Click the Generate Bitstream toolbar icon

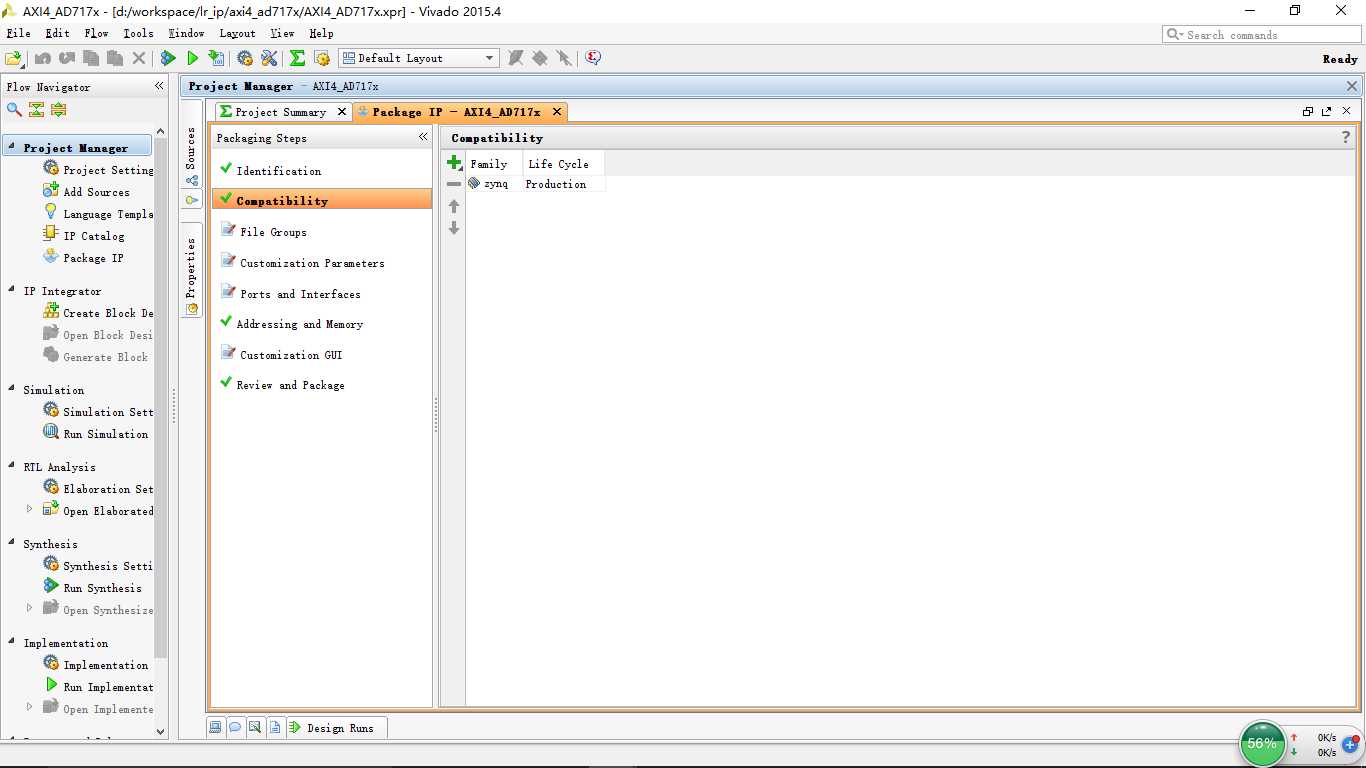216,58
